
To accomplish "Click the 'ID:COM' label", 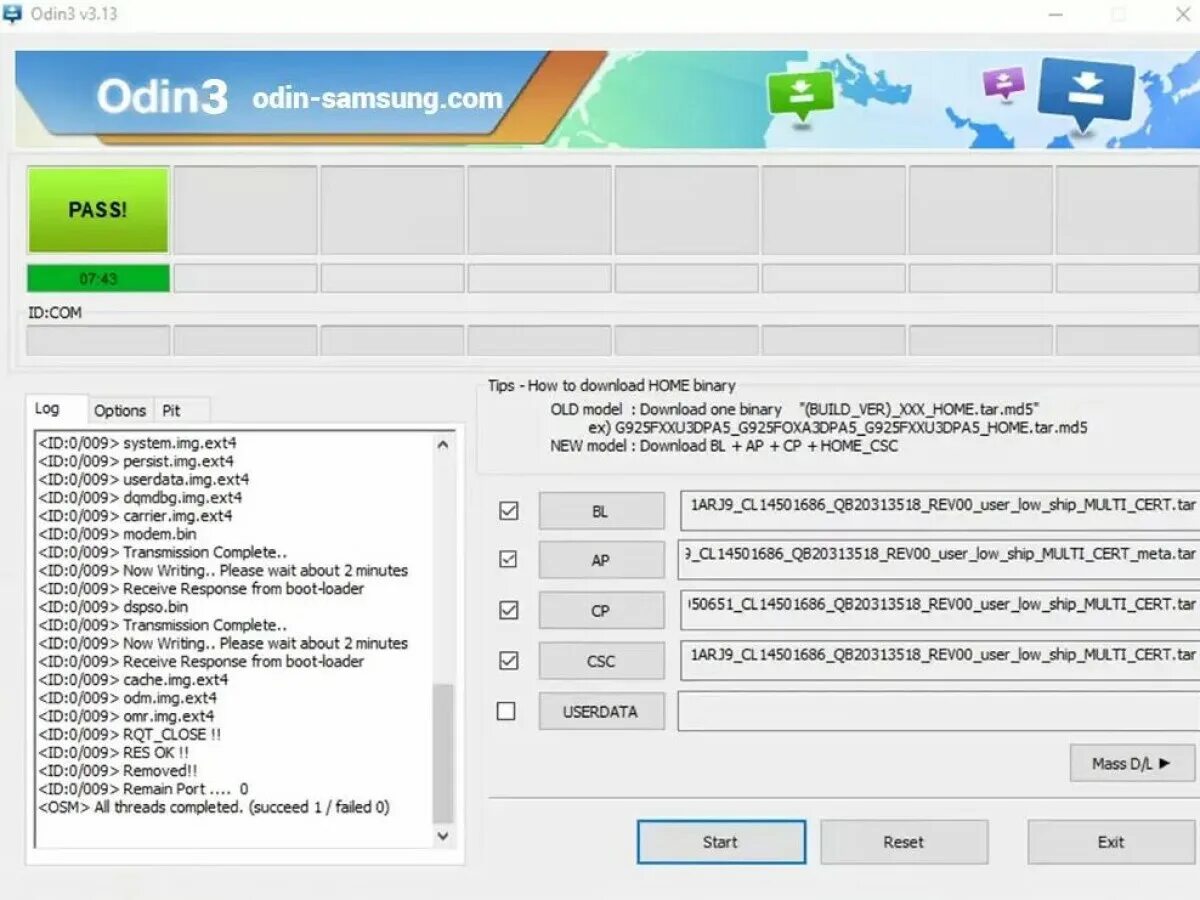I will coord(55,313).
